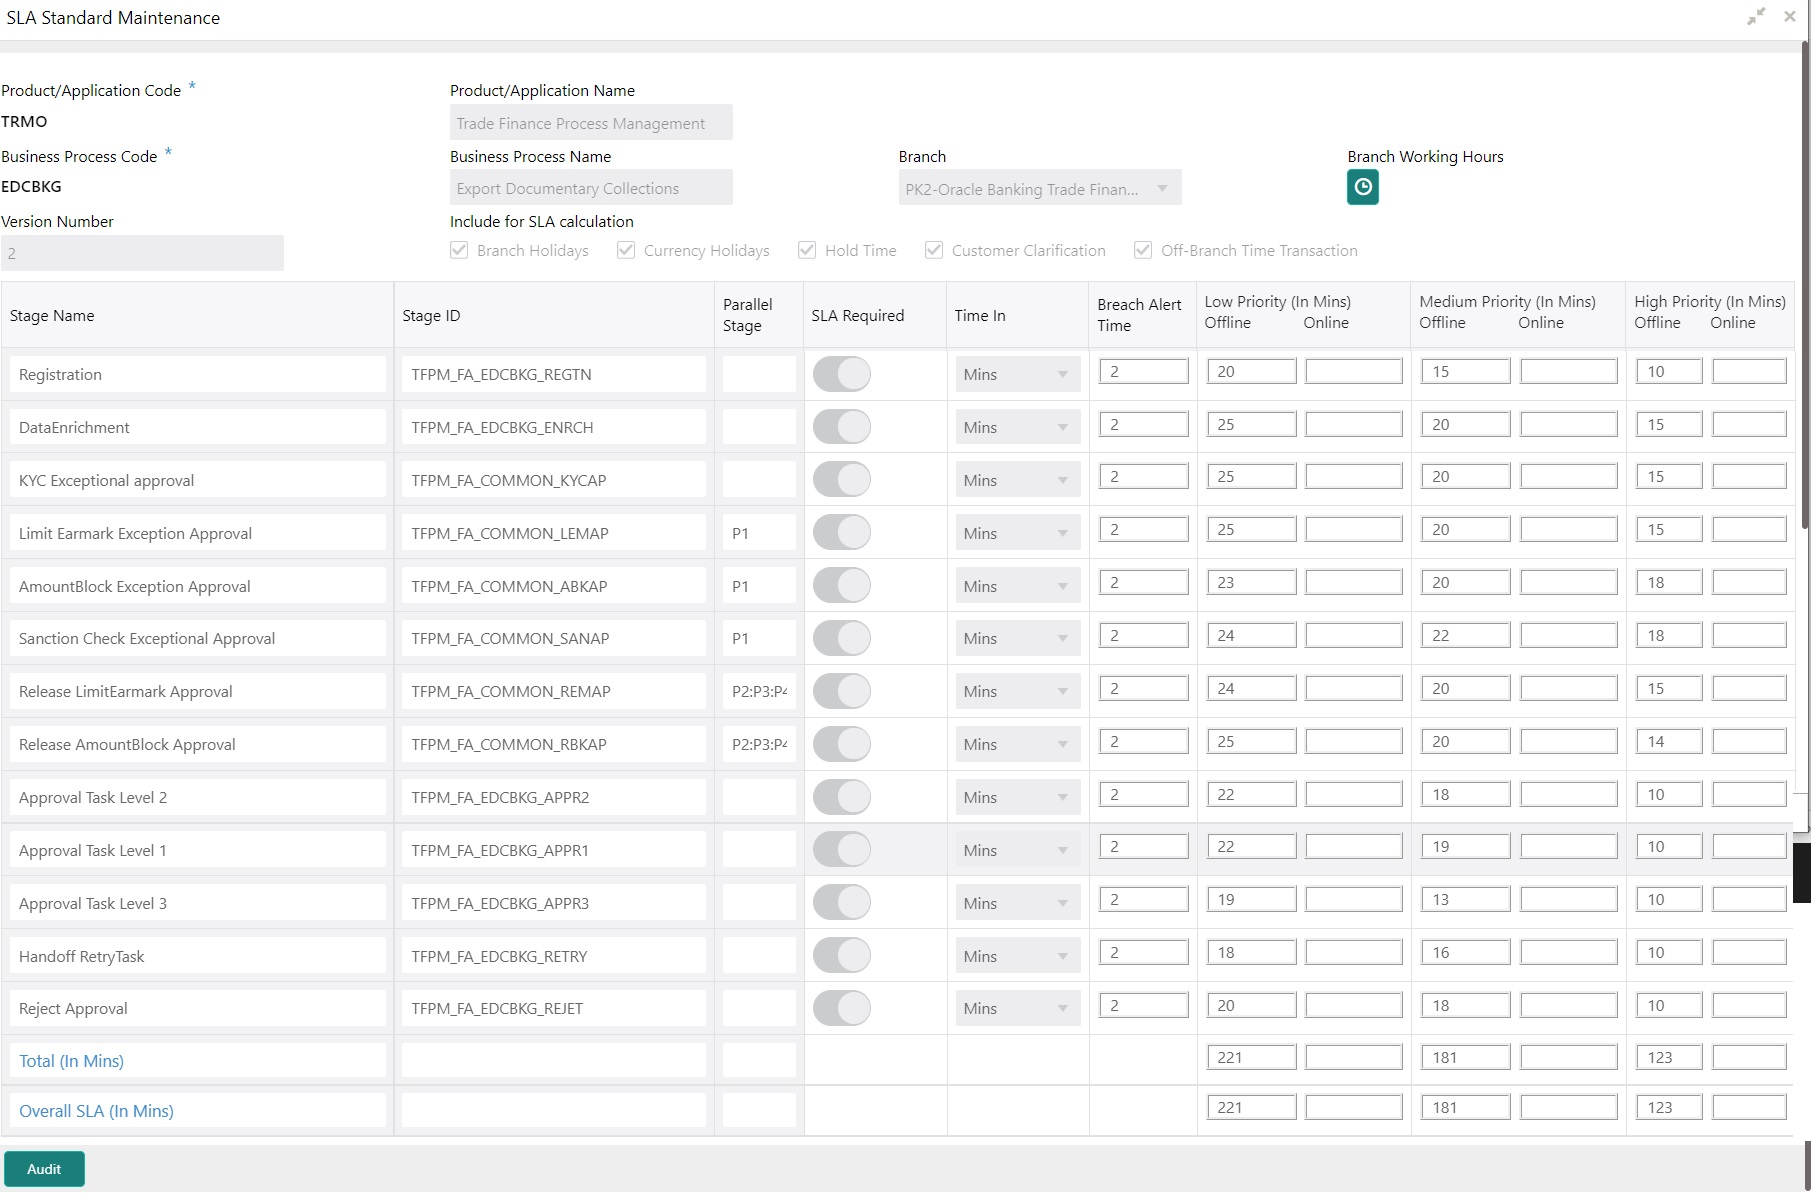
Task: Click Parallel Stage P1 for AmountBlock Exception Approval
Action: 759,586
